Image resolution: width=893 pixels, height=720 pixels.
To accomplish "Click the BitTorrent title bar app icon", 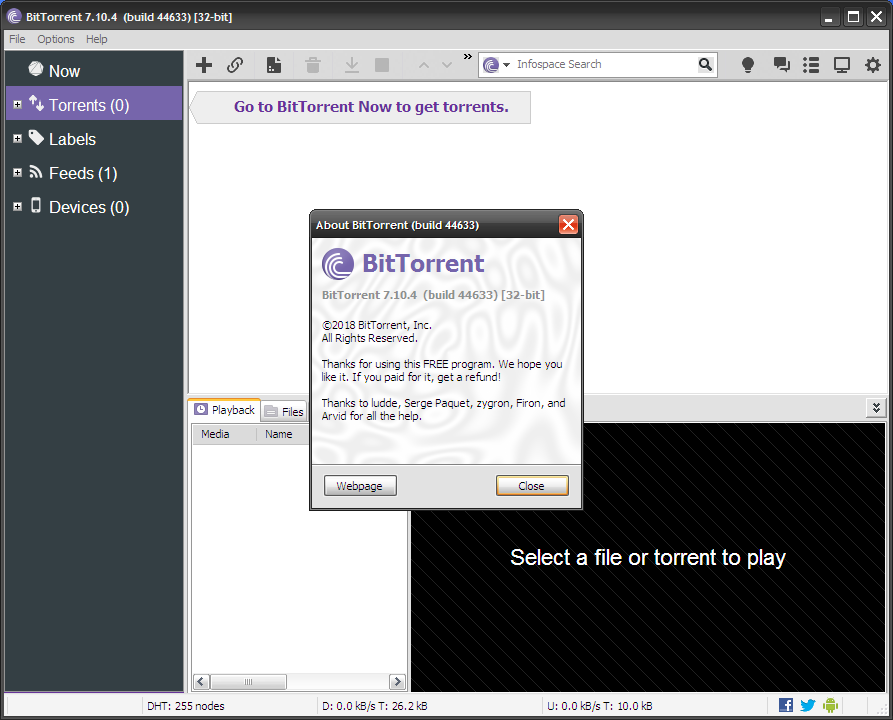I will [x=14, y=17].
